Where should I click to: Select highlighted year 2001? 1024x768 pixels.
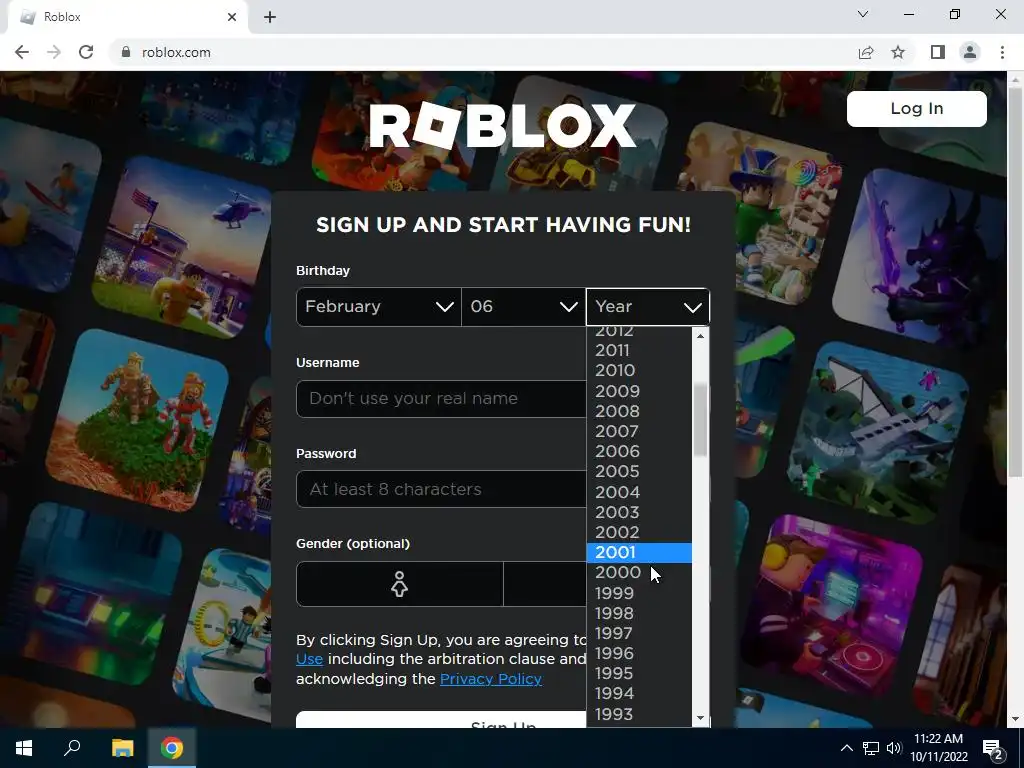639,552
